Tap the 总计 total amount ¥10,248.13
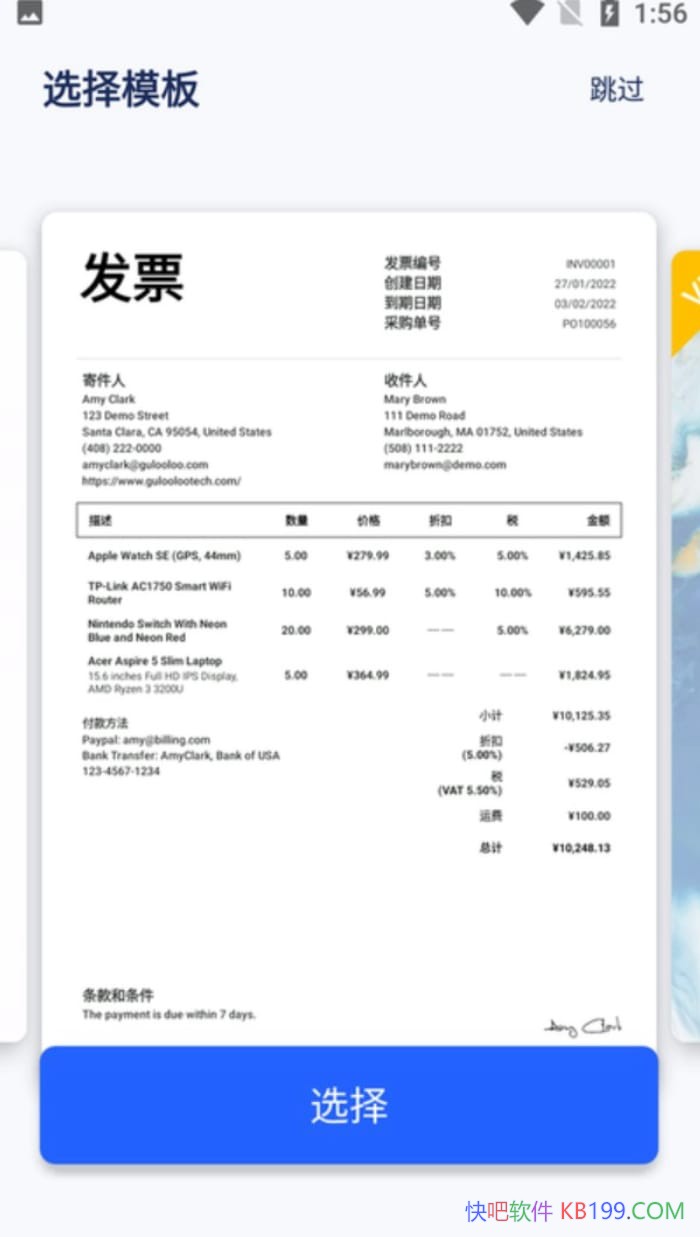 [580, 848]
